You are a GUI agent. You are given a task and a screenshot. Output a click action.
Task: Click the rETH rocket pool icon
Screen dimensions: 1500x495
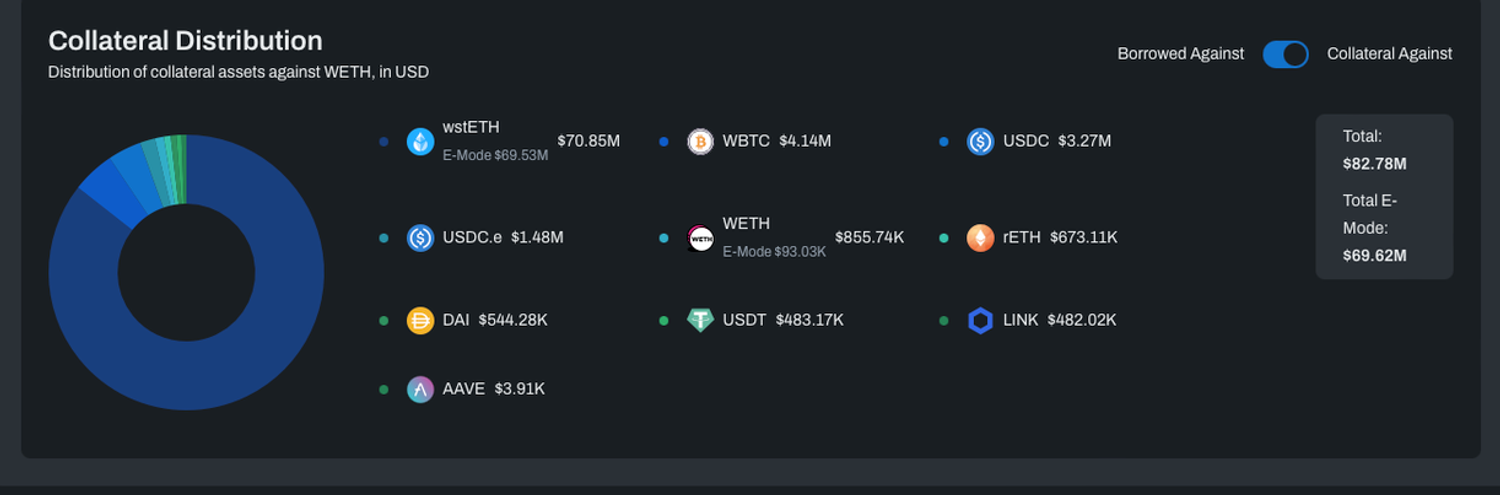980,238
